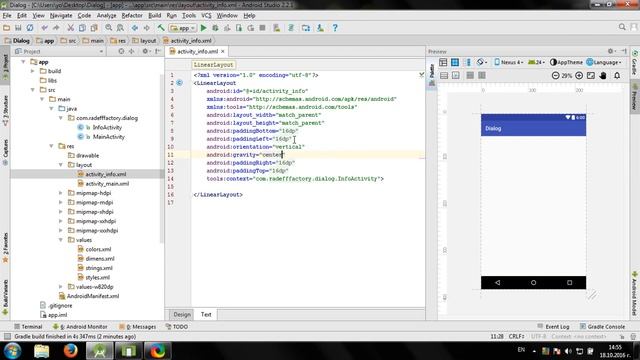Viewport: 640px width, 360px height.
Task: Click the Undo arrow in the toolbar
Action: [44, 28]
